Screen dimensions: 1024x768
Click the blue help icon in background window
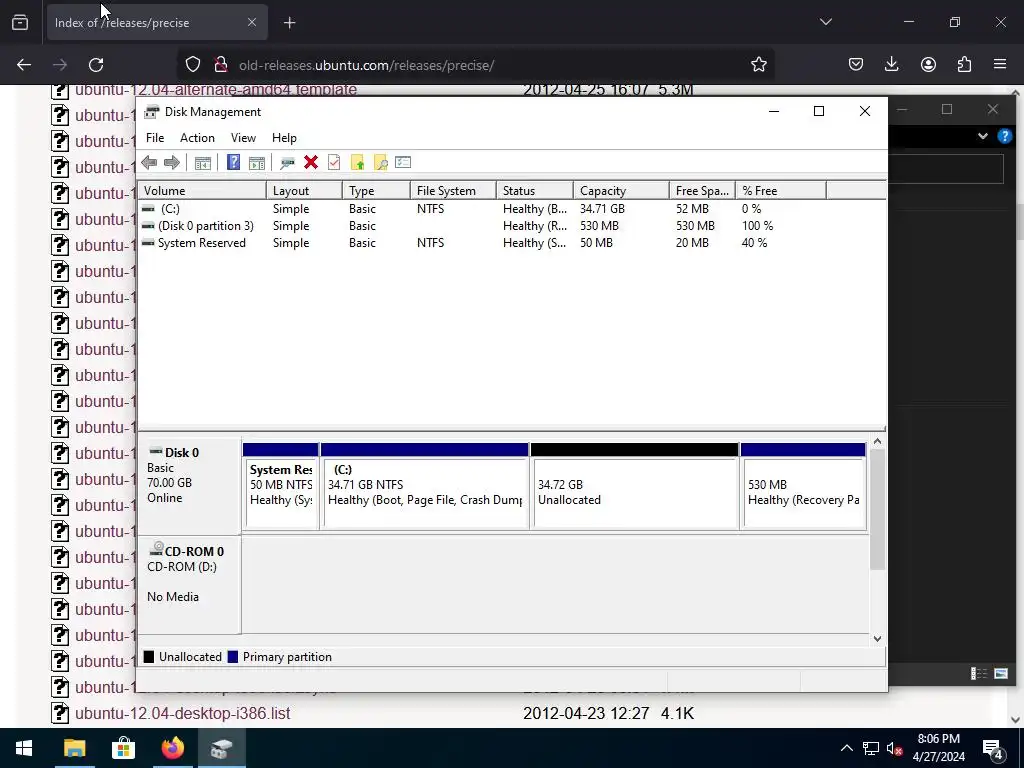(1004, 136)
